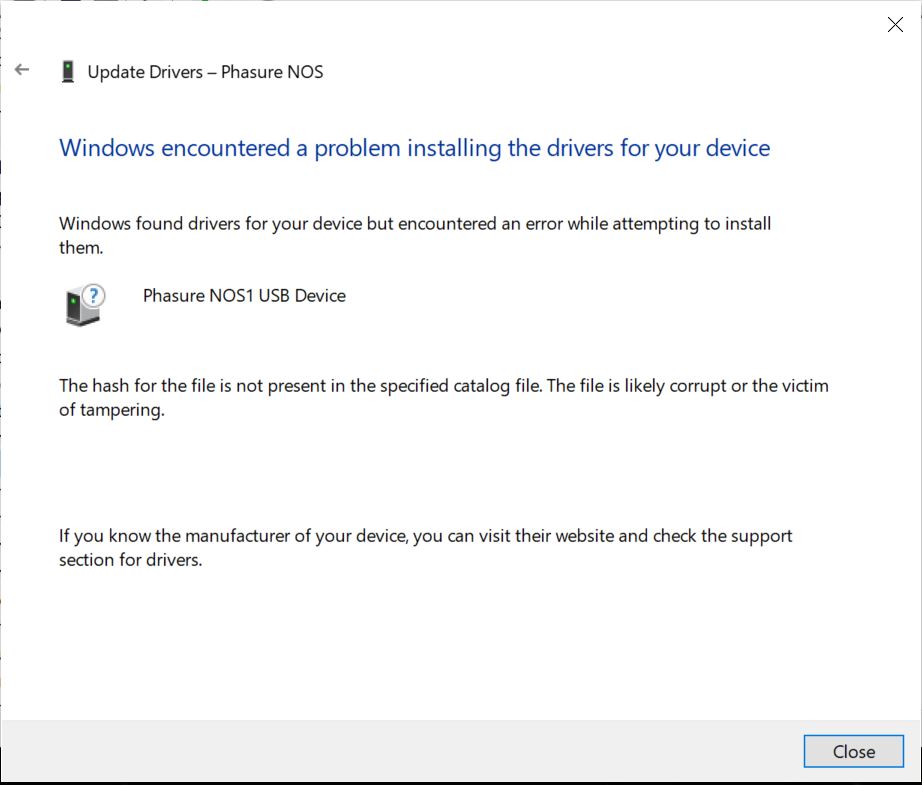Select the 'Phasure NOS1 USB Device' text

point(244,295)
